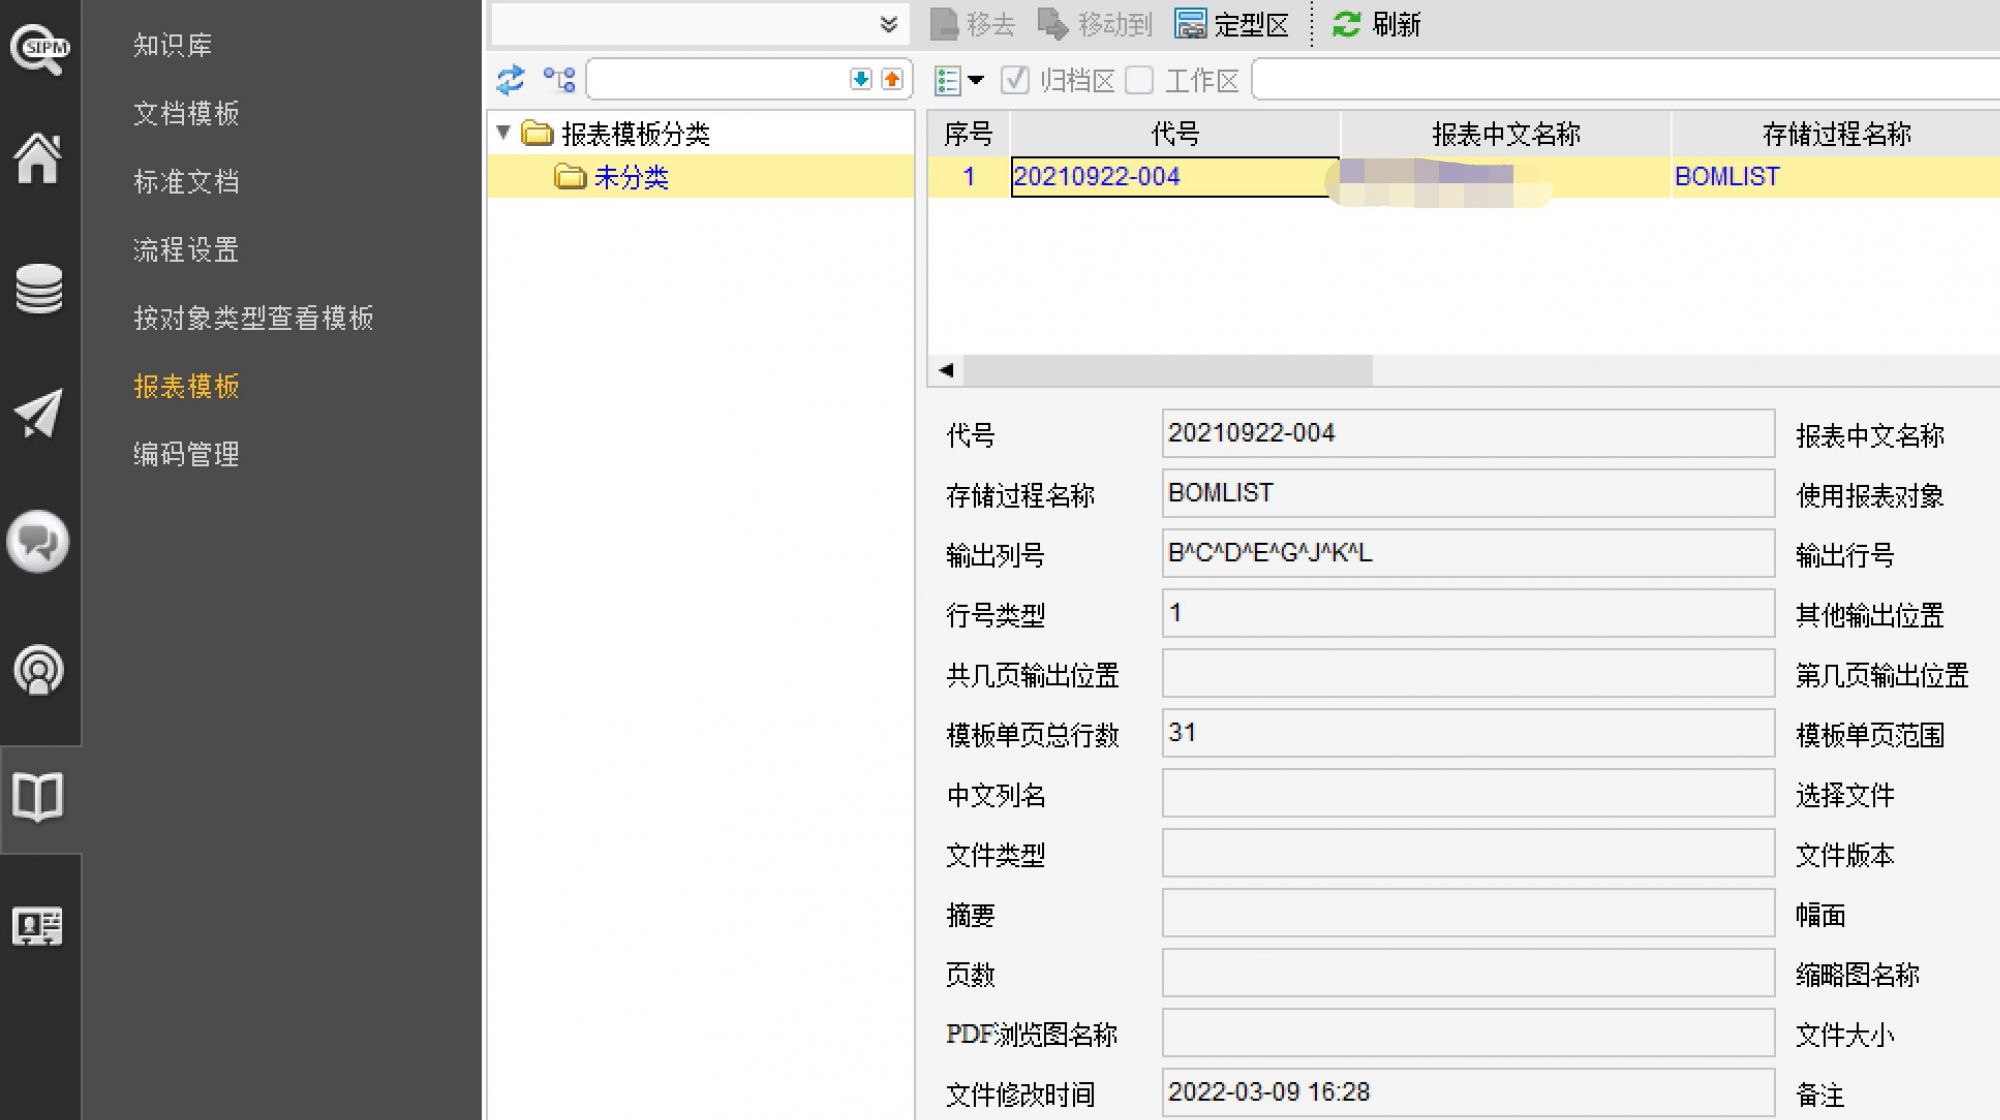Open 流程设置 menu item
2000x1120 pixels.
click(186, 249)
